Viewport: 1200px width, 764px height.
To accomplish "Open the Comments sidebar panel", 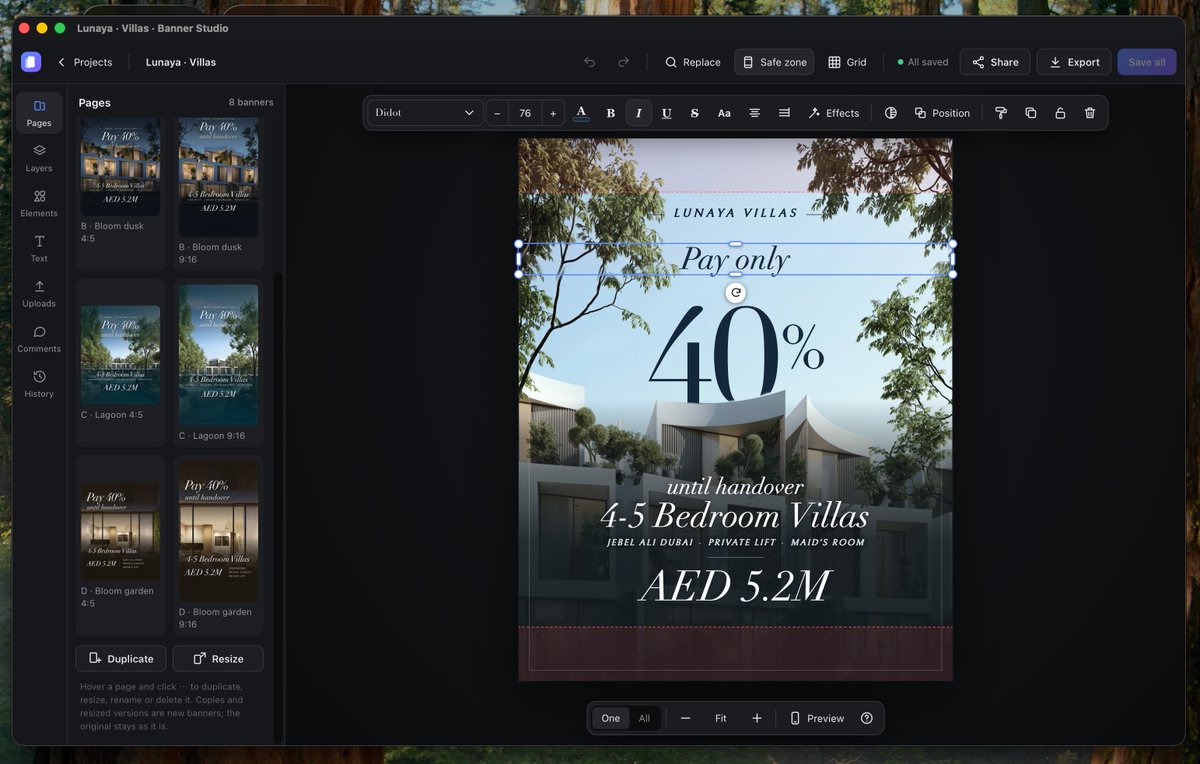I will click(x=39, y=338).
